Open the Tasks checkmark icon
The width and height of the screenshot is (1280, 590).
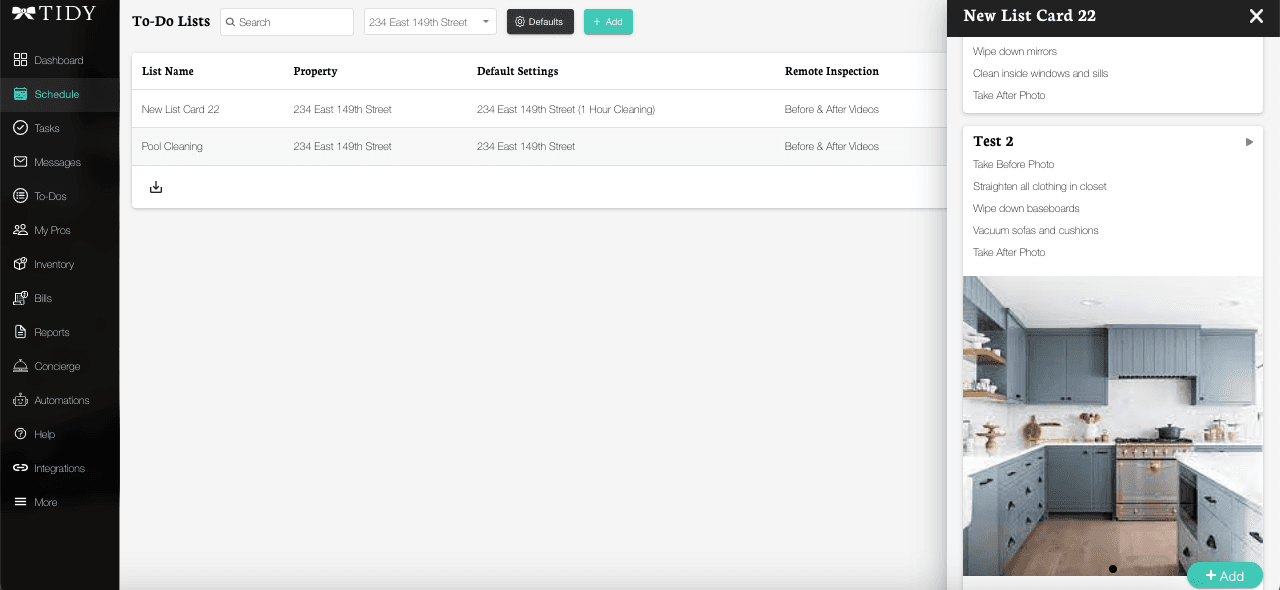pyautogui.click(x=20, y=128)
